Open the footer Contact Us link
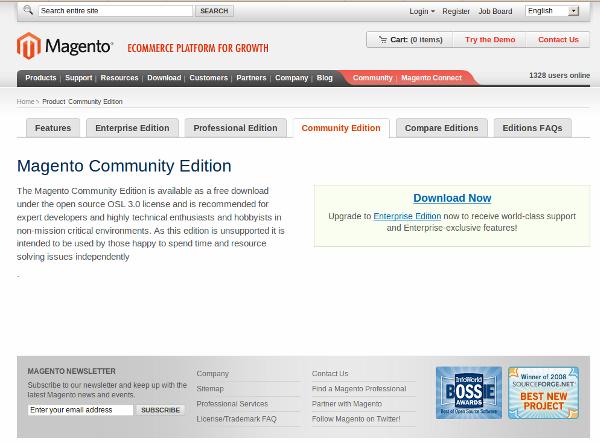600x443 pixels. click(330, 373)
